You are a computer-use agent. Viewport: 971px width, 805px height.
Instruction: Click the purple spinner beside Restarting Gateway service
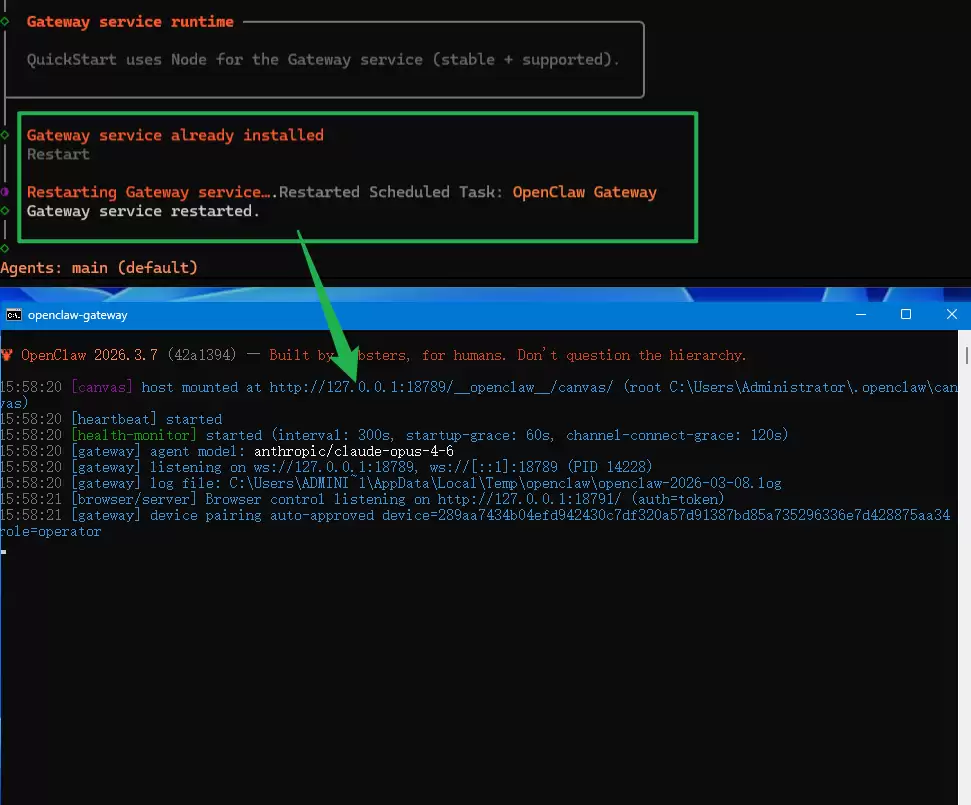pyautogui.click(x=5, y=192)
